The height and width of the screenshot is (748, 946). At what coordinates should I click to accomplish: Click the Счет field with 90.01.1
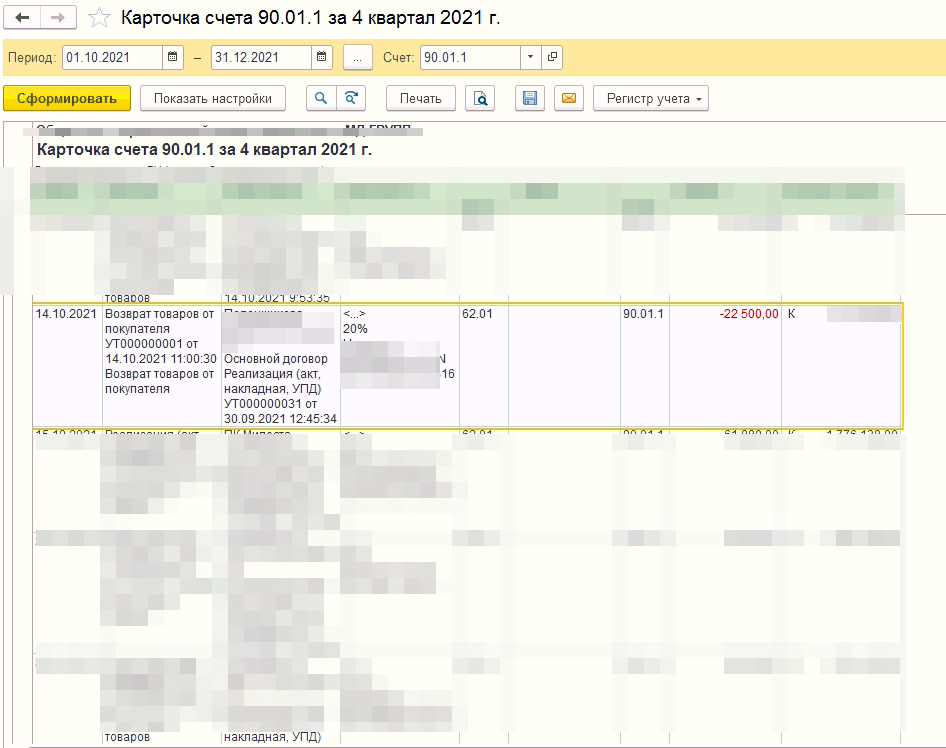[468, 58]
